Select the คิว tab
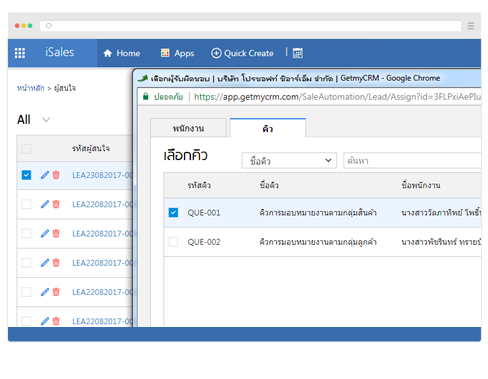This screenshot has width=488, height=379. tap(268, 128)
